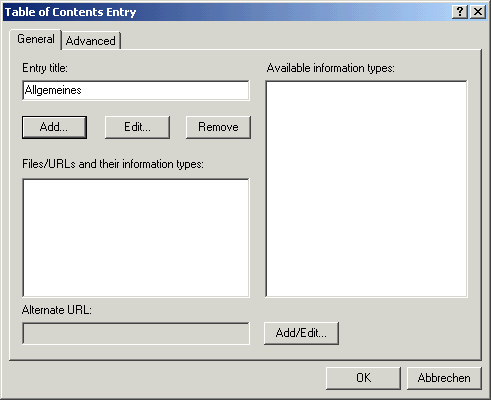491x400 pixels.
Task: Switch to the Advanced tab
Action: point(91,41)
